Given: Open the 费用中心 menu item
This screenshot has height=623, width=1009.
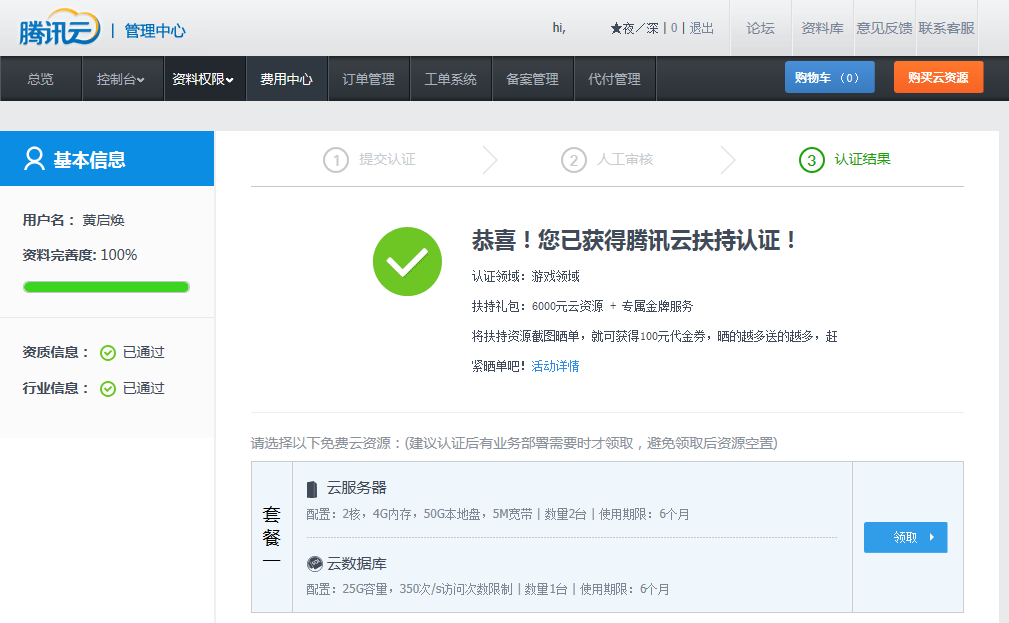Looking at the screenshot, I should (286, 79).
